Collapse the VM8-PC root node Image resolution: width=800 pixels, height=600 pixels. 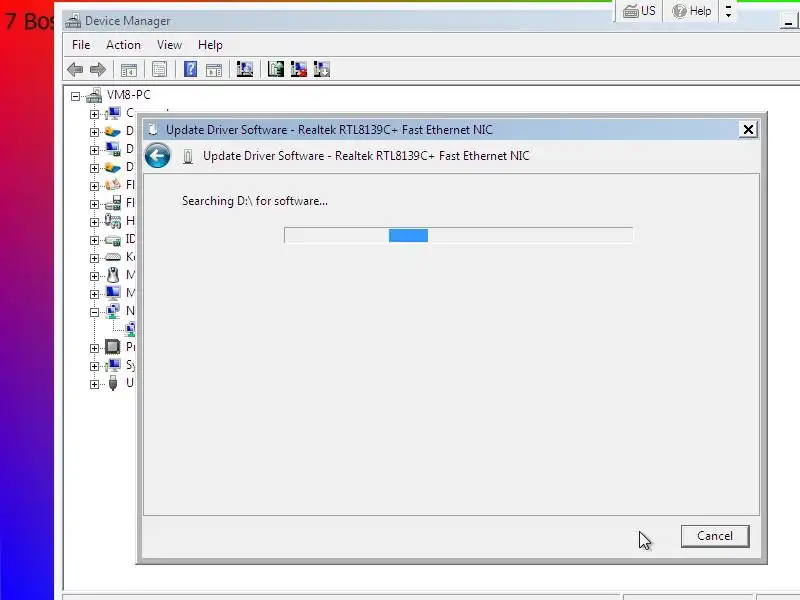click(x=76, y=96)
